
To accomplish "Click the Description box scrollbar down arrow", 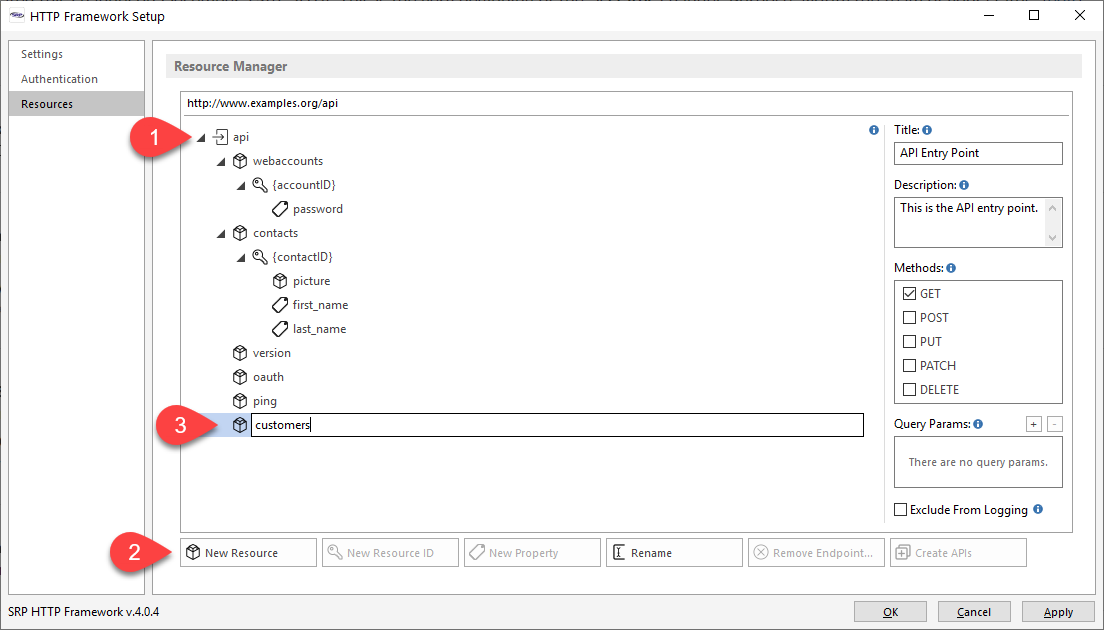I will [x=1052, y=238].
